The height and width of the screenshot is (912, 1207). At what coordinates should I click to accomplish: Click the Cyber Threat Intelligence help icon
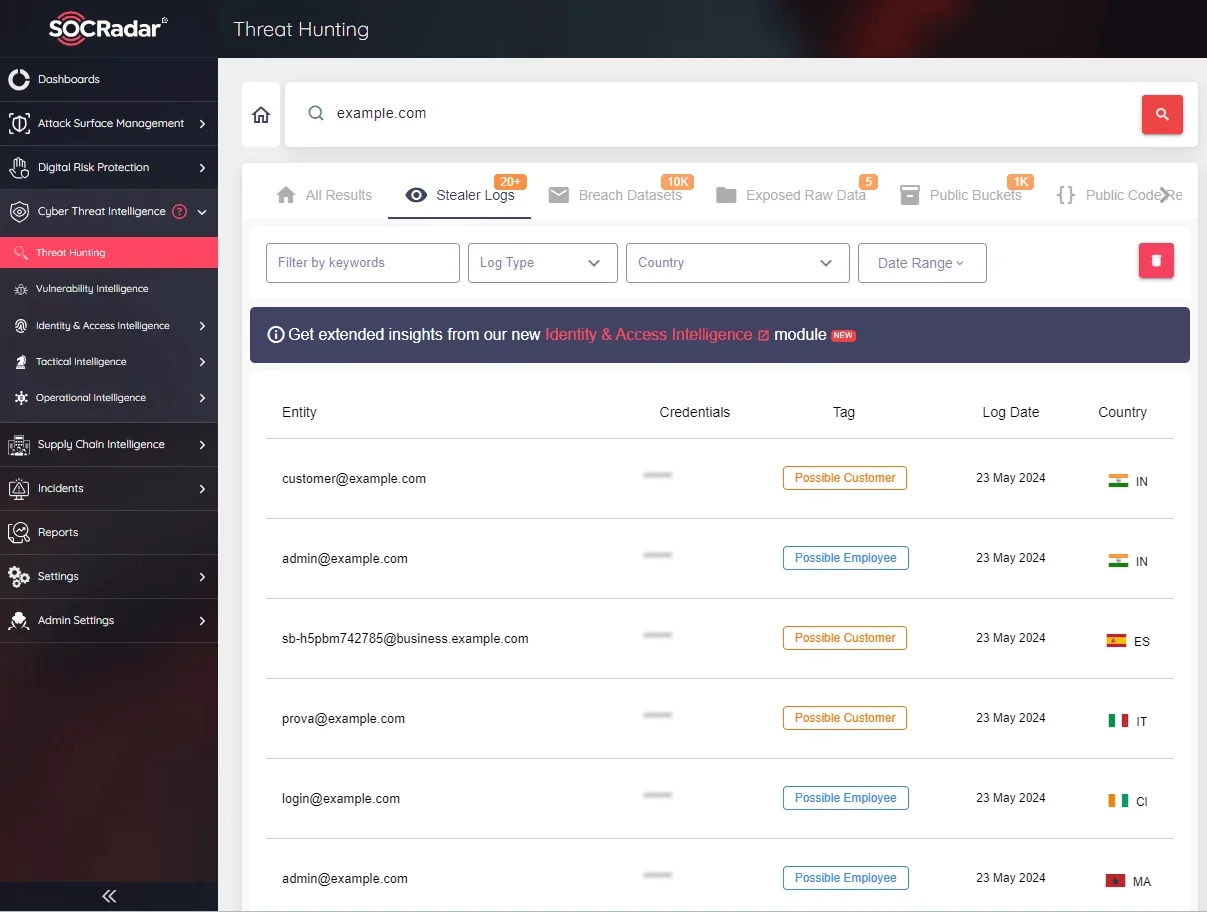click(180, 212)
